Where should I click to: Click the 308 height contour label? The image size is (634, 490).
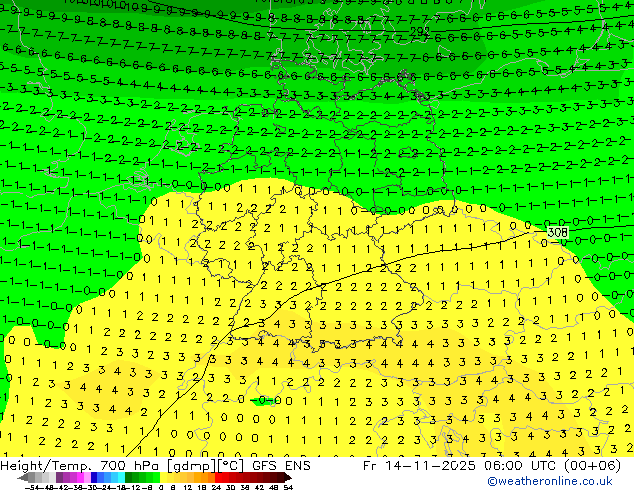pos(558,232)
